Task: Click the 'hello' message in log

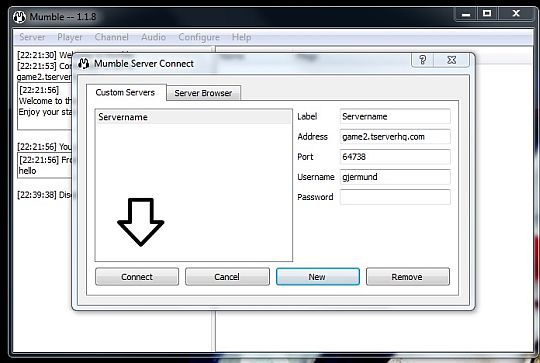Action: [28, 171]
